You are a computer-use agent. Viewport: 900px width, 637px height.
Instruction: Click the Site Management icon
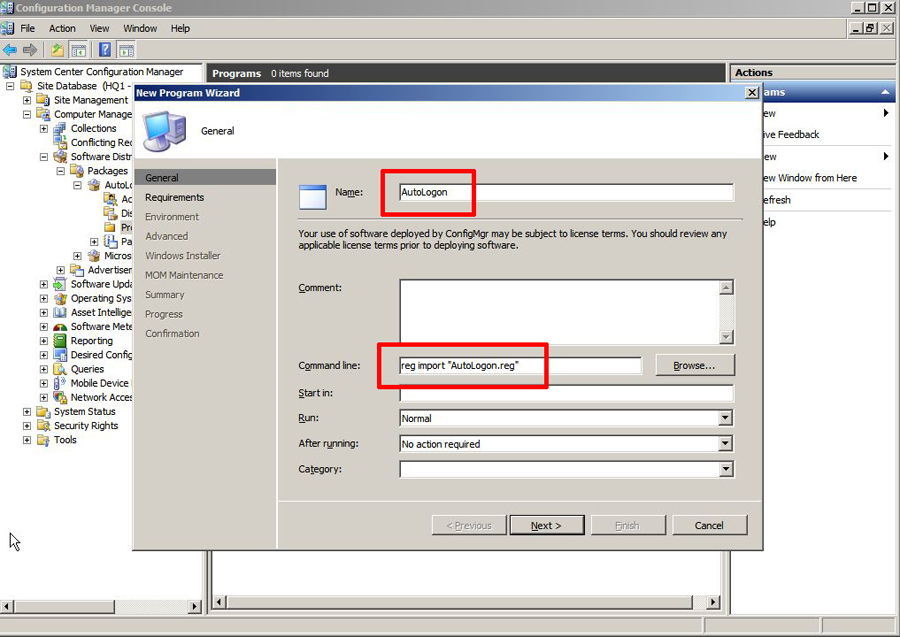(x=43, y=100)
